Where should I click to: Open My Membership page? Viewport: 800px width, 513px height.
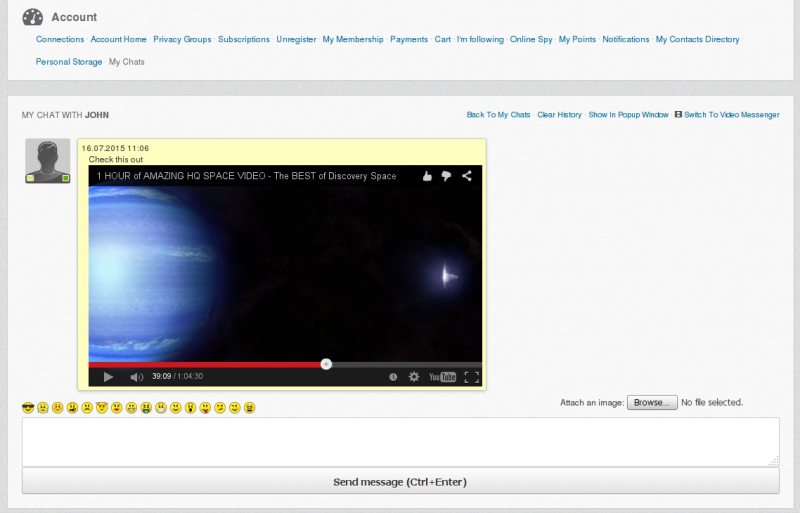coord(353,39)
